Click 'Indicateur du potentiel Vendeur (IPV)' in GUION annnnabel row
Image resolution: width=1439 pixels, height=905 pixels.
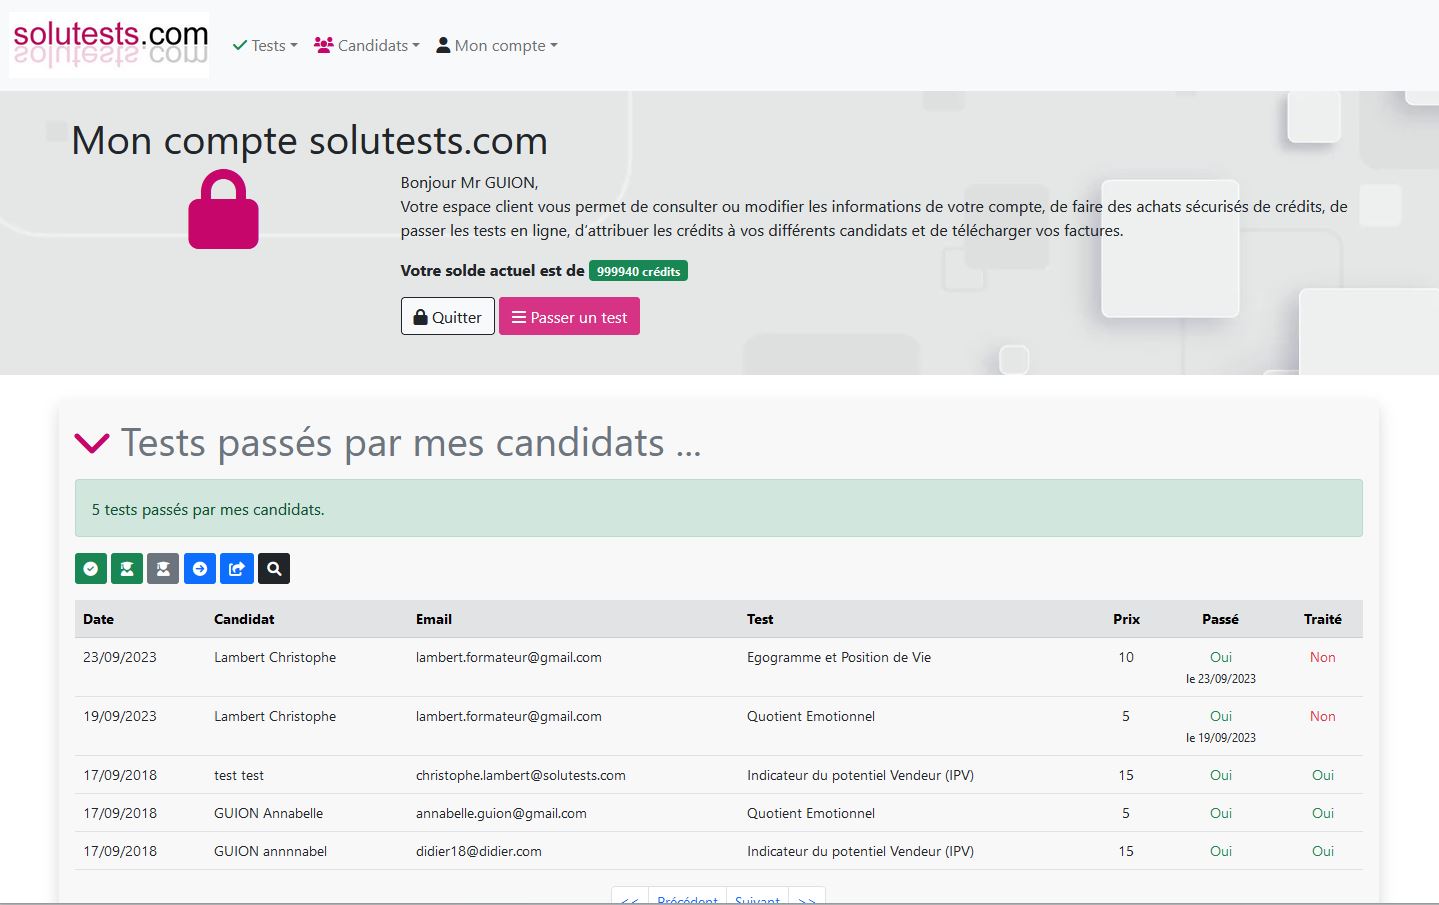pos(860,851)
